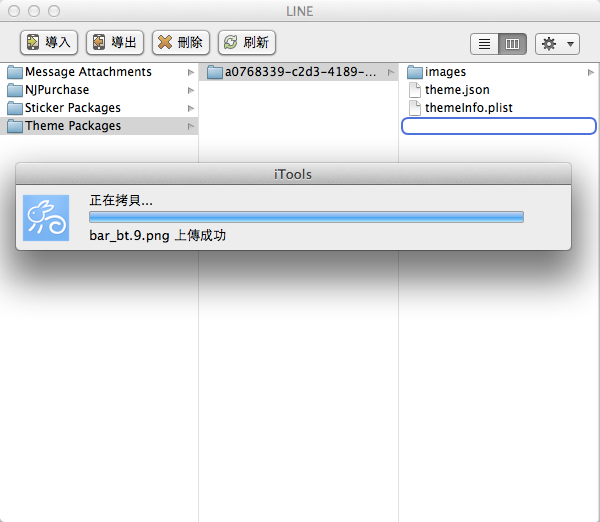This screenshot has width=600, height=522.
Task: Close the LINE window
Action: pyautogui.click(x=14, y=11)
